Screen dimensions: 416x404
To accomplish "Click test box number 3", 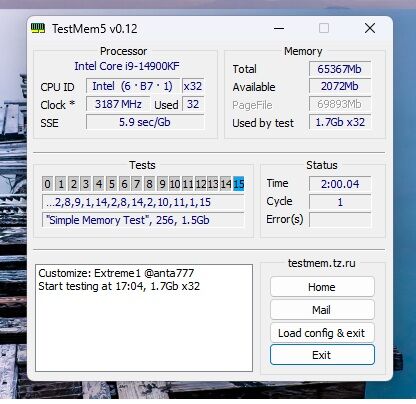I will 86,184.
